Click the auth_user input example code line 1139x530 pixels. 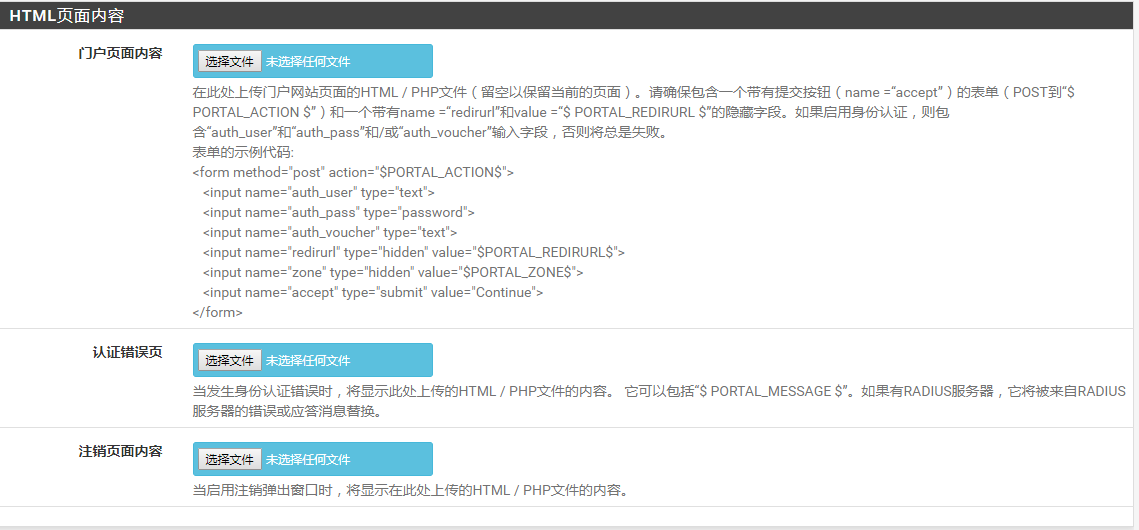(318, 192)
